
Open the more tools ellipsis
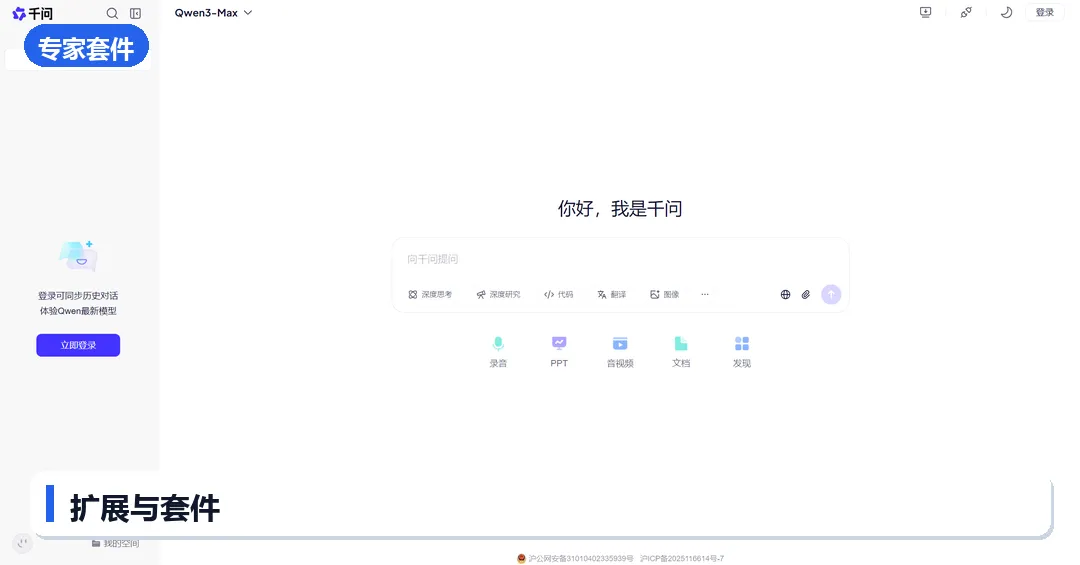(x=705, y=294)
